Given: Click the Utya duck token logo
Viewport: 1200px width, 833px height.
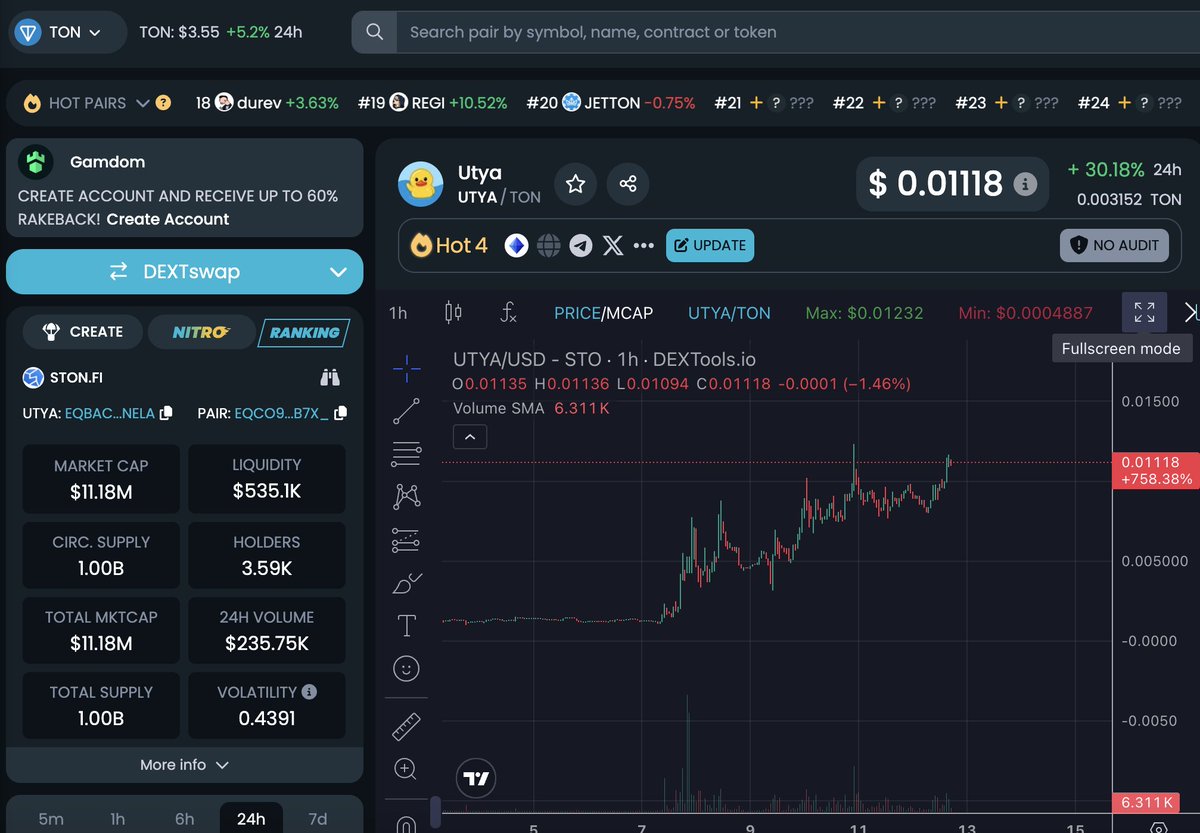Looking at the screenshot, I should [421, 184].
